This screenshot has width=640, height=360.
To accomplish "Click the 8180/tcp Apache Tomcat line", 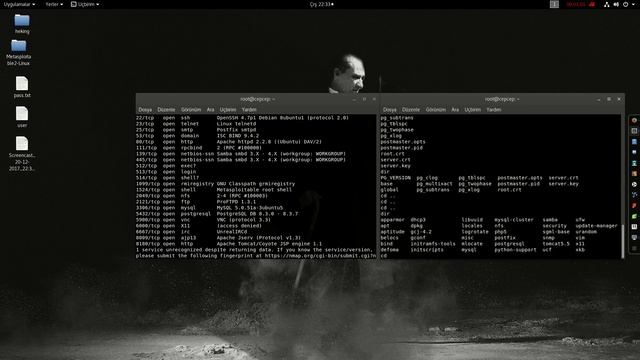I will [229, 244].
